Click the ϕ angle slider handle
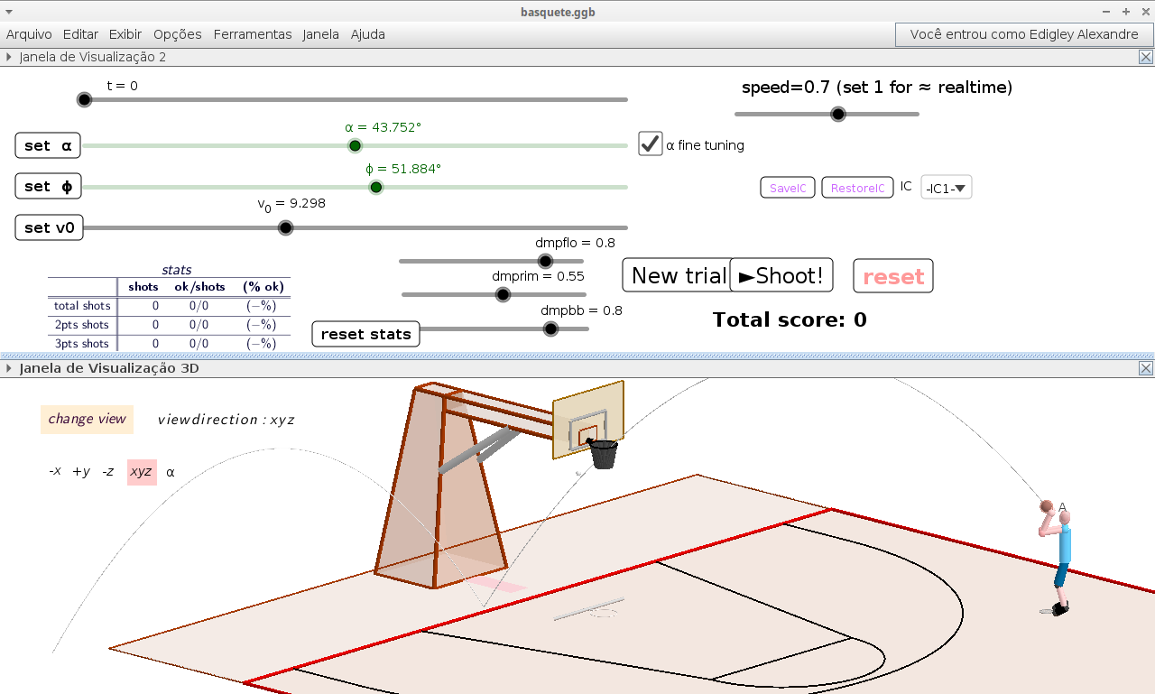 (x=376, y=187)
